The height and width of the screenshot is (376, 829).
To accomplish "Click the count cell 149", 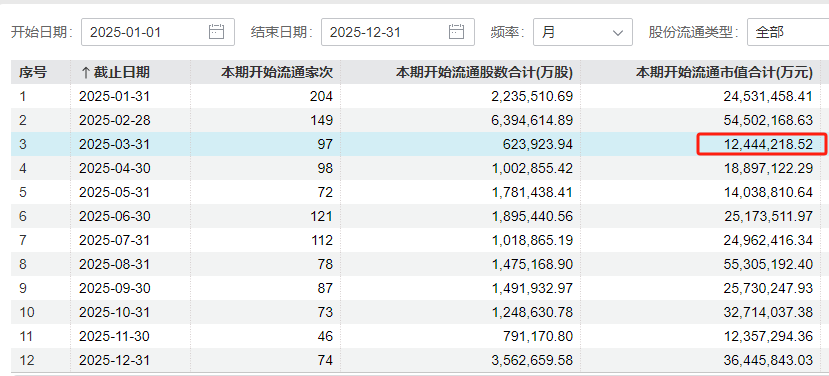I will coord(321,120).
